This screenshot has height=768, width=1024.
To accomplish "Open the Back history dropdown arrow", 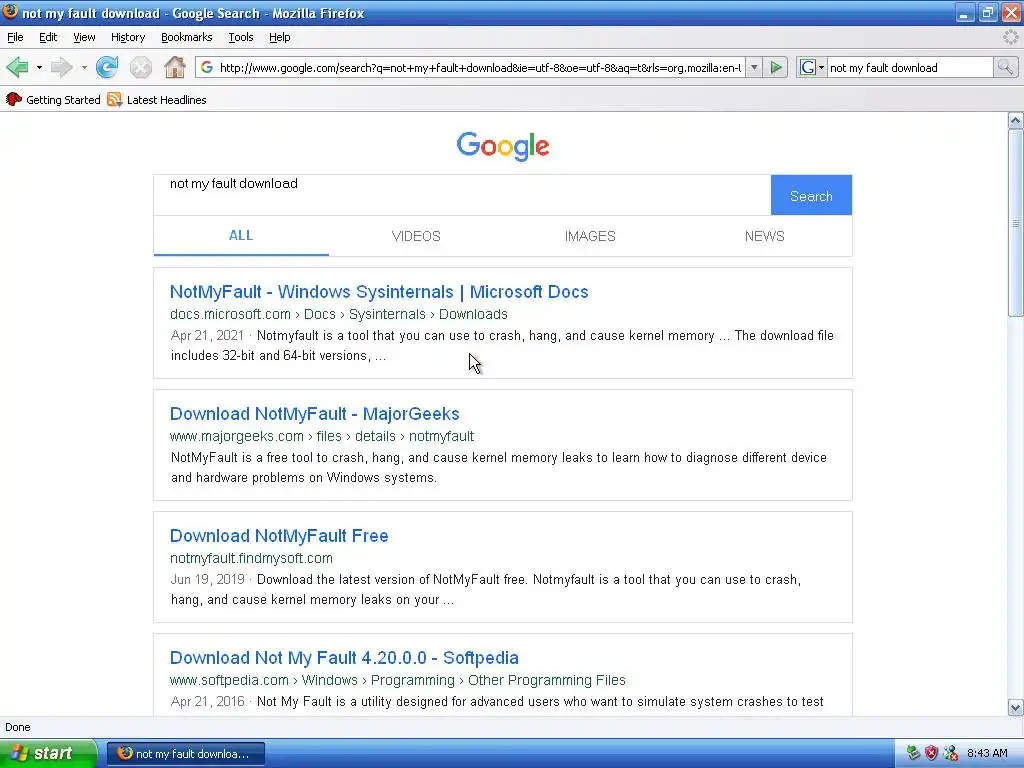I will [x=39, y=67].
